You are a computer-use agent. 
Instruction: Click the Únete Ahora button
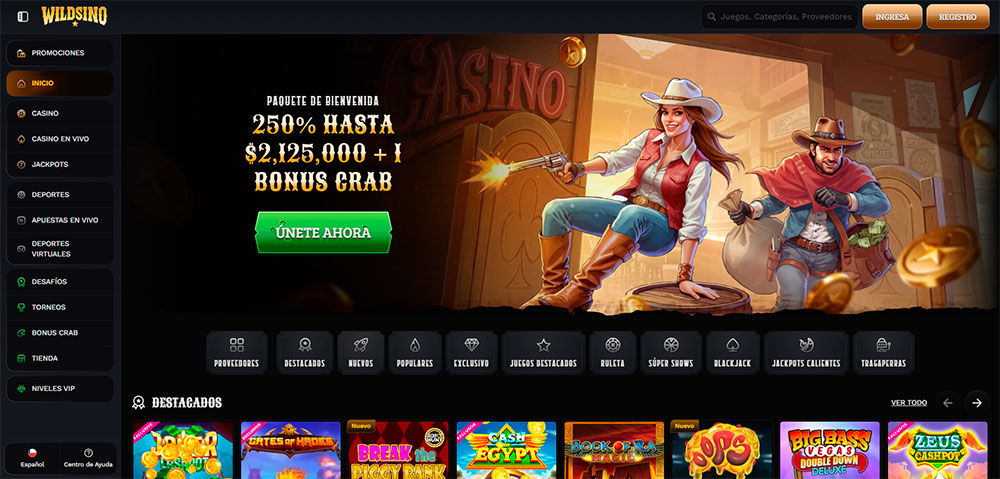[x=323, y=233]
